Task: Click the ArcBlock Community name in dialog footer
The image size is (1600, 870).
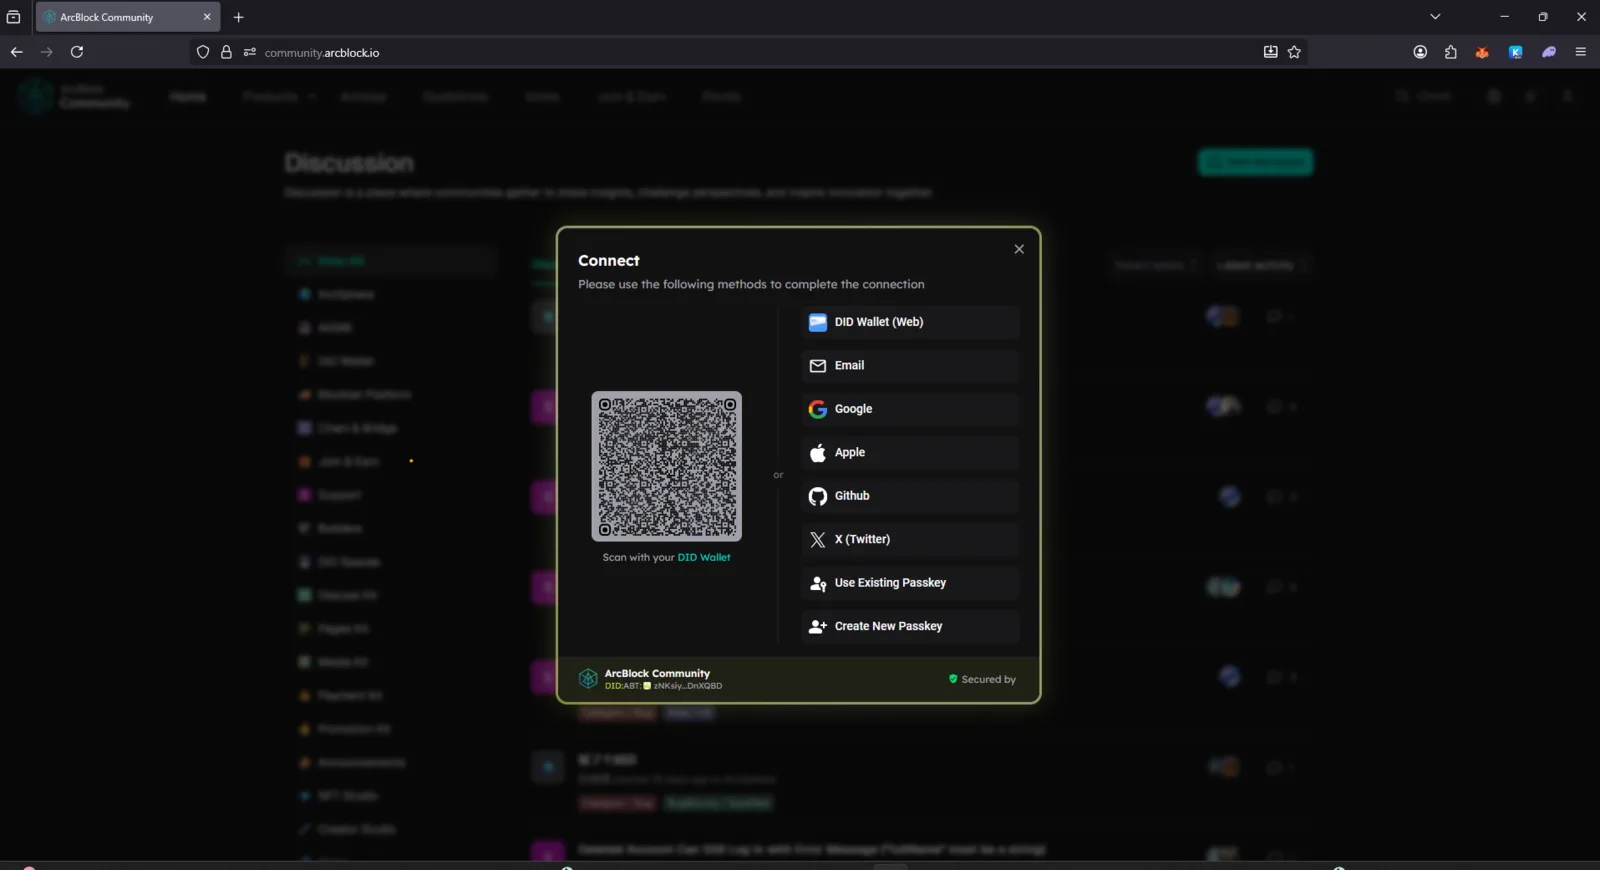Action: (657, 673)
